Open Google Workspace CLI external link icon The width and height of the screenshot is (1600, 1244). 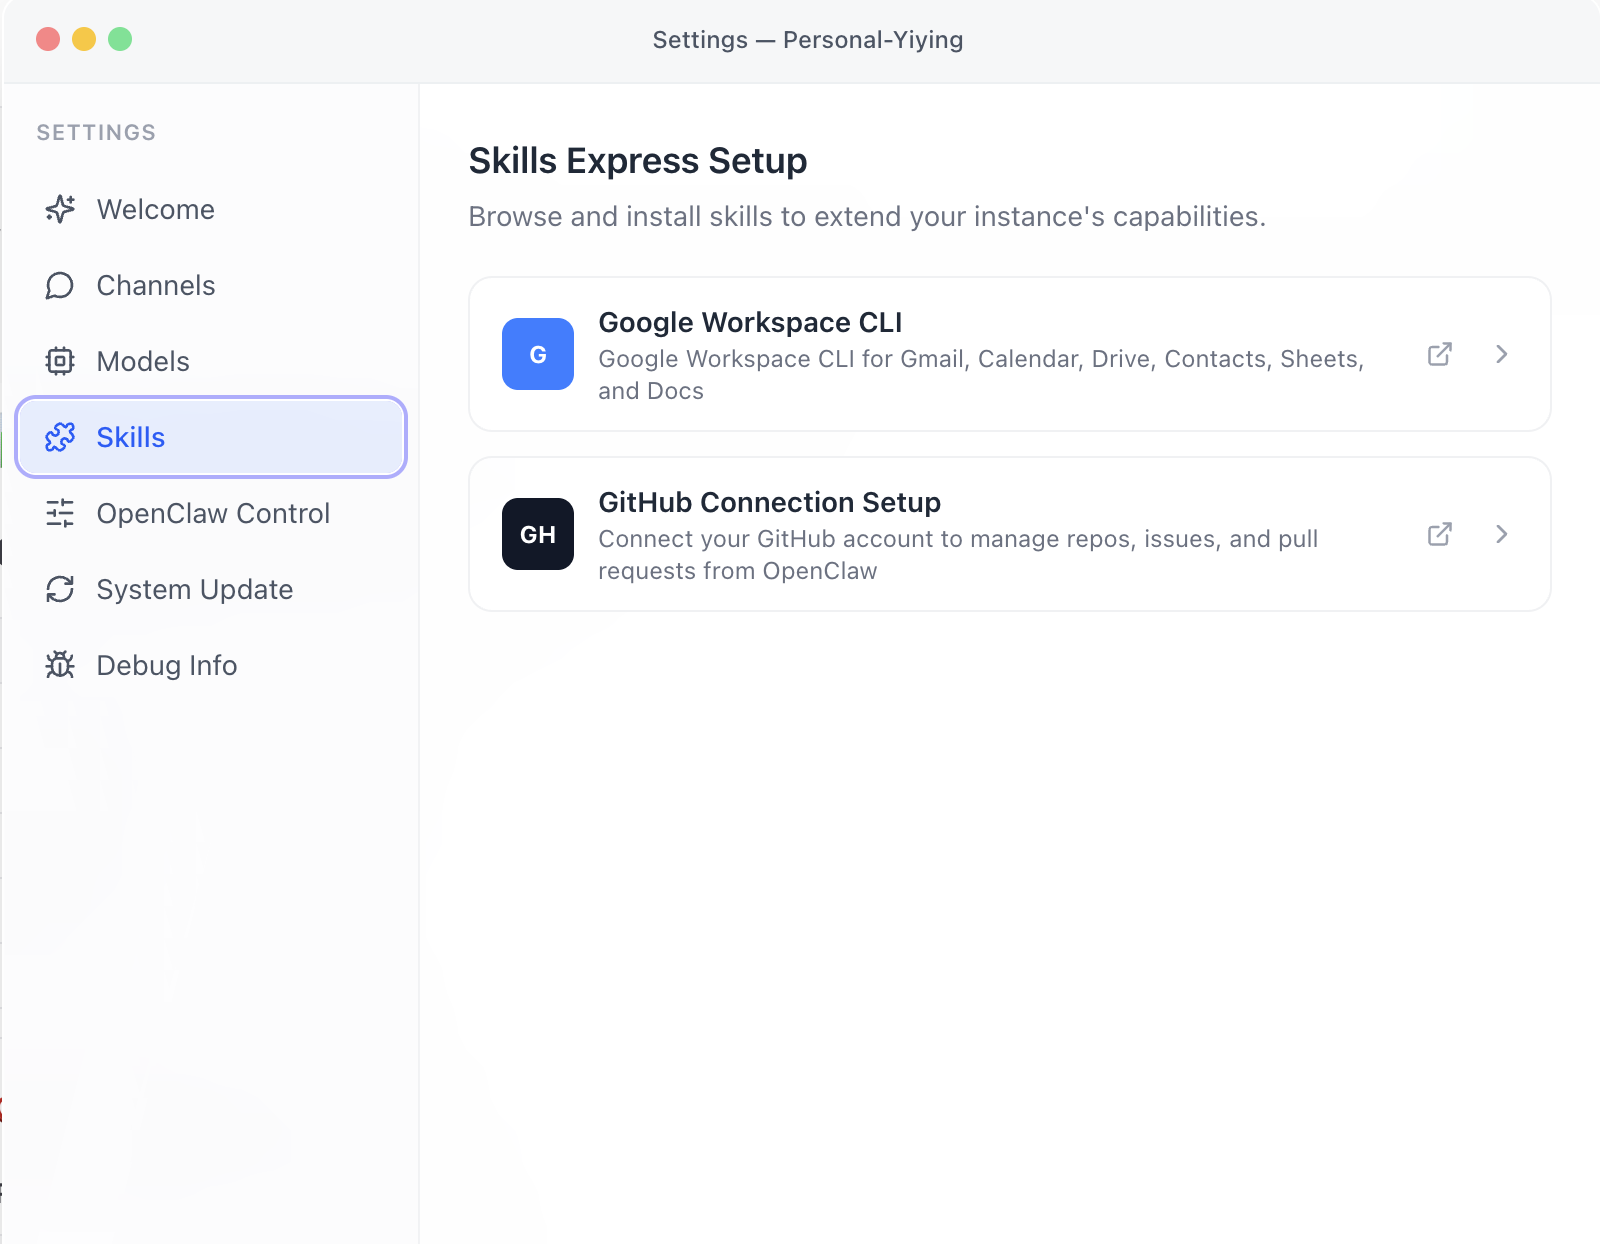[1439, 354]
